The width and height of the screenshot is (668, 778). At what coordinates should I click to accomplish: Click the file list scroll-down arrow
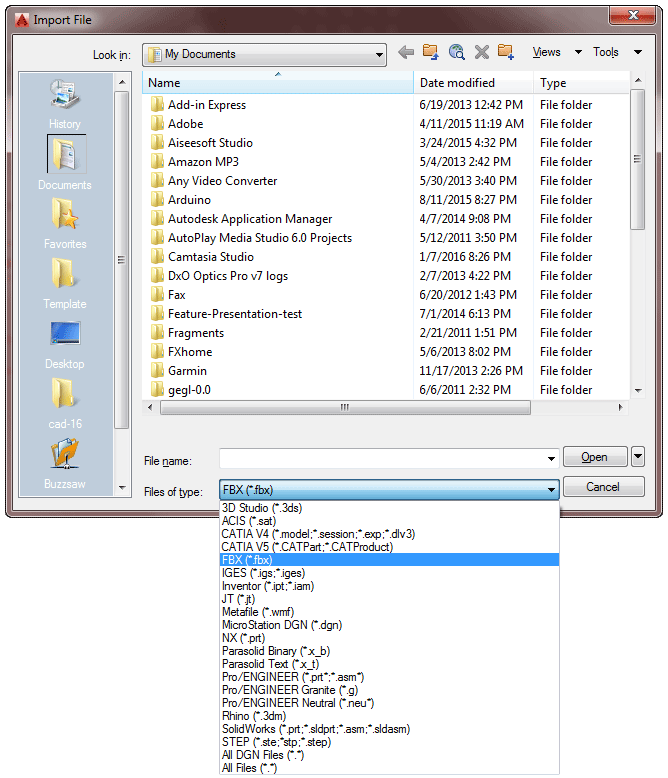pyautogui.click(x=638, y=391)
